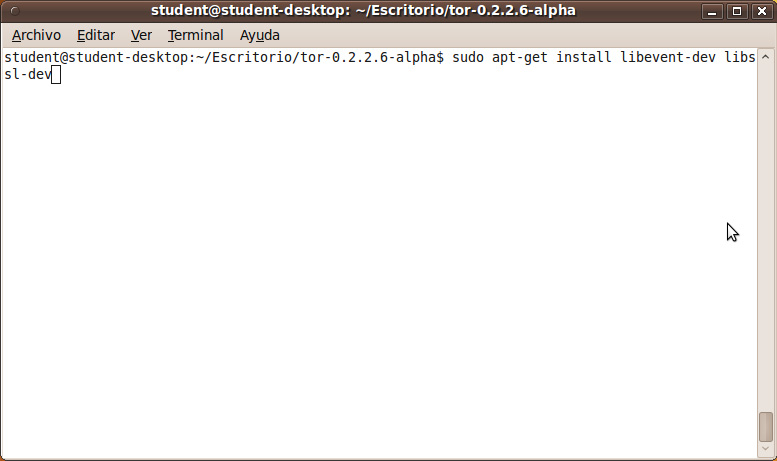This screenshot has height=461, width=777.
Task: Click the scrollbar up arrow
Action: pyautogui.click(x=766, y=57)
